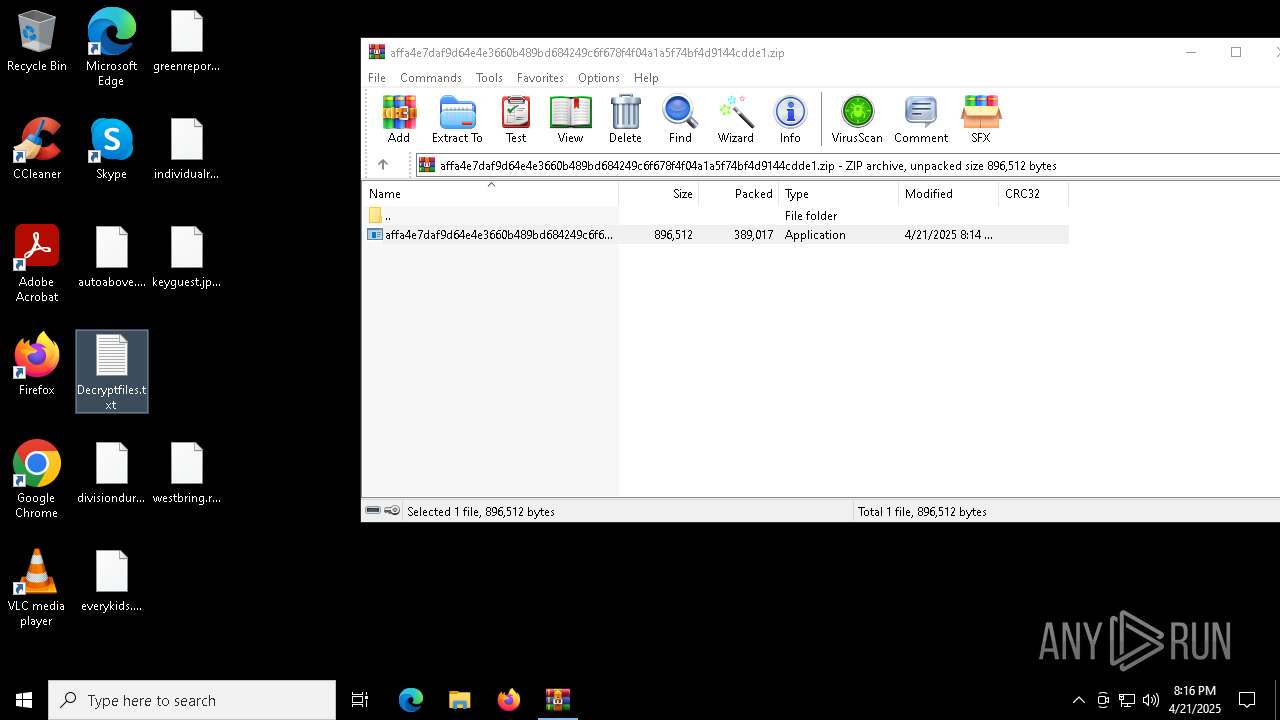Open the volume control in system tray
The width and height of the screenshot is (1280, 720).
1151,700
